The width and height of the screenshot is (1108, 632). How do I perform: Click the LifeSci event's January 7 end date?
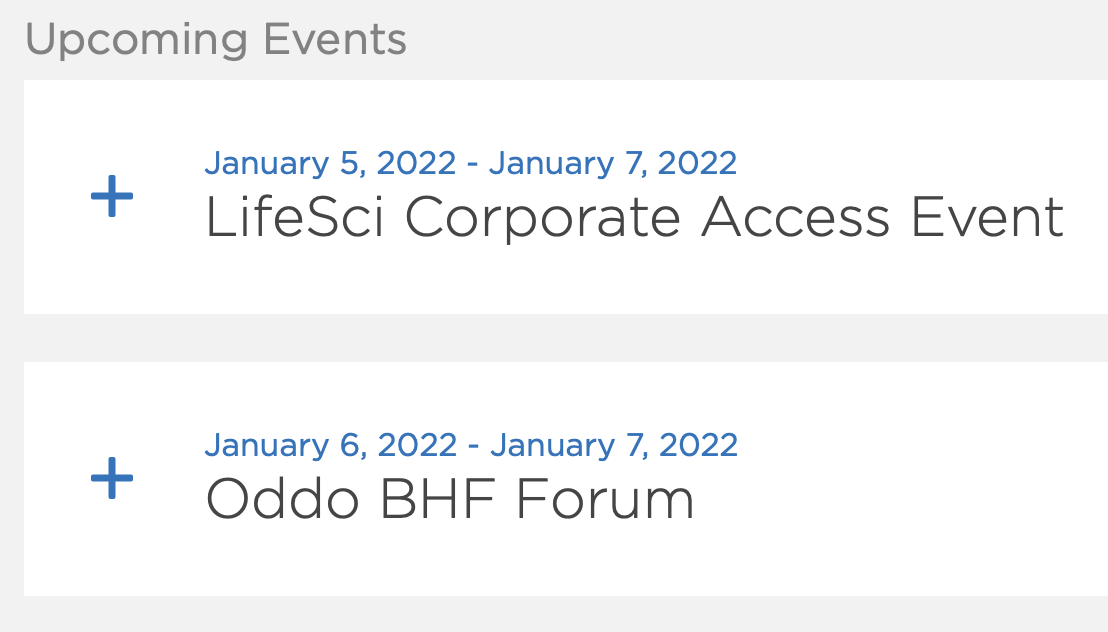pos(613,162)
